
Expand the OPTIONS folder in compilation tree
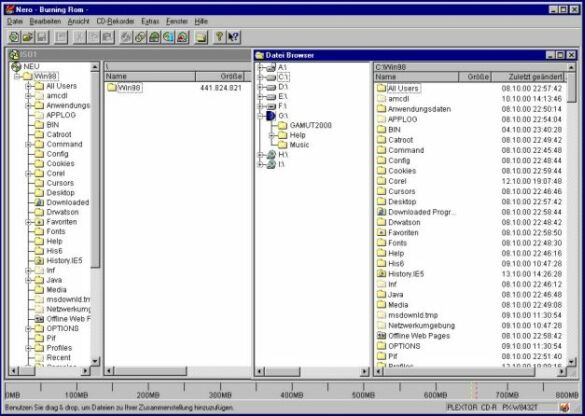point(28,329)
